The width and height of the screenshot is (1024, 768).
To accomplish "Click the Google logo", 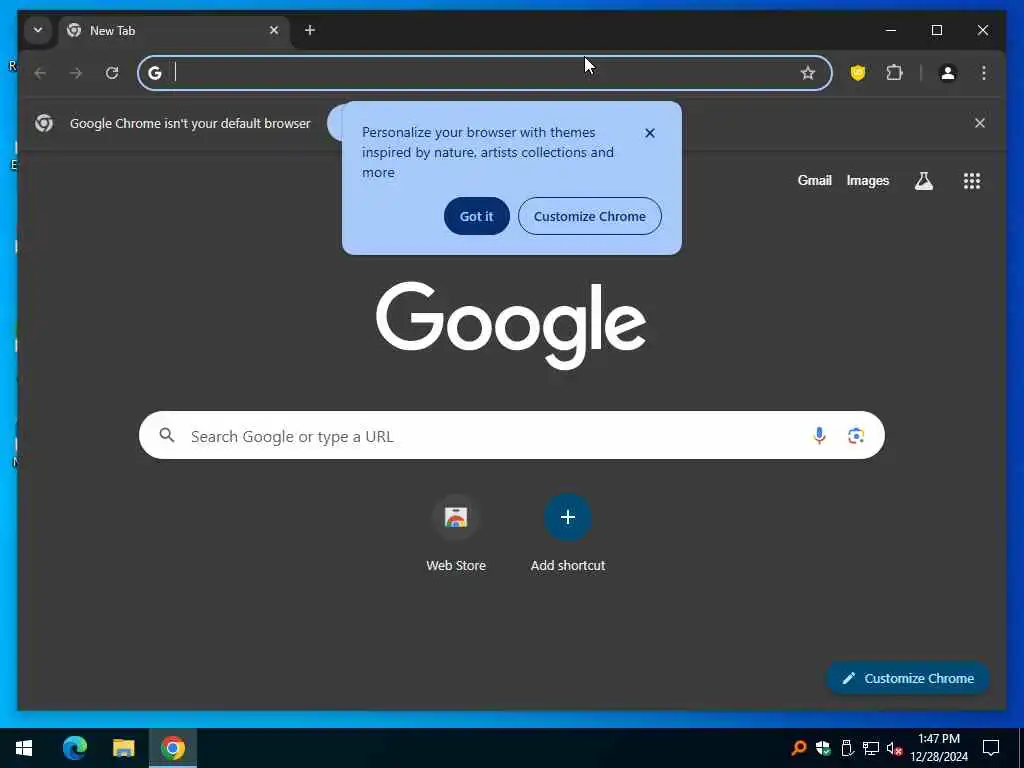I will click(511, 325).
